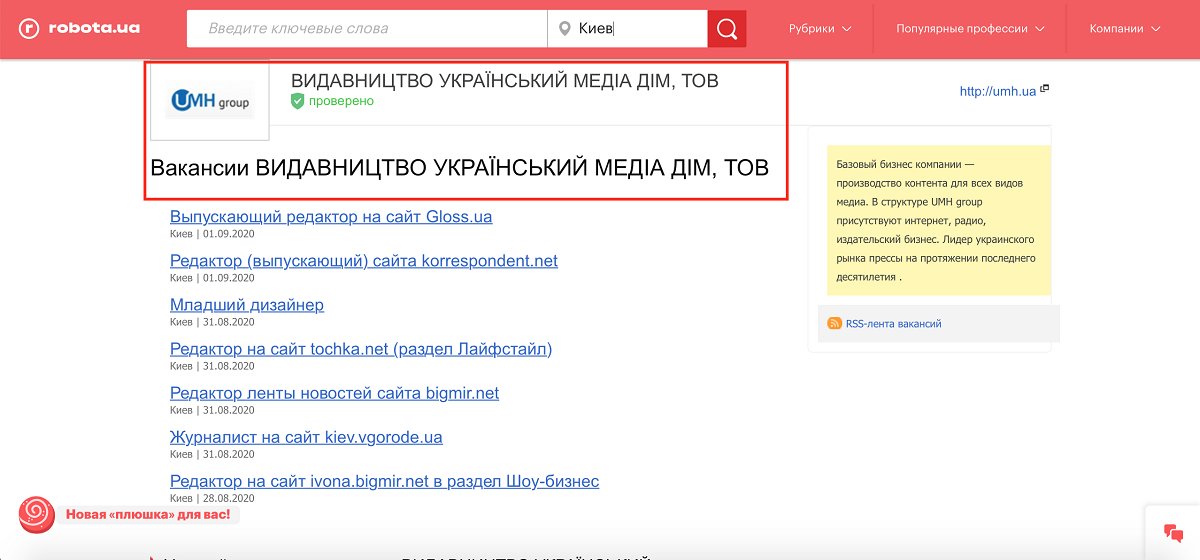Open the chat bubble icon
Screen dimensions: 1200x560
pyautogui.click(x=1173, y=532)
